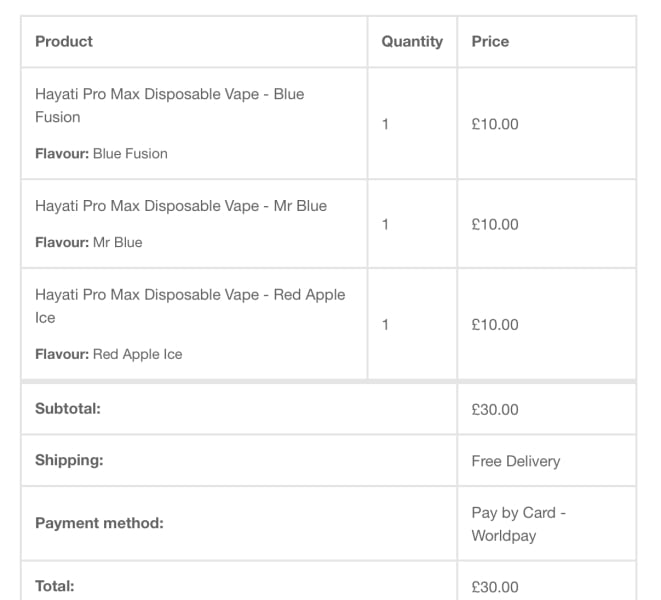
Task: Click the Payment method label
Action: pyautogui.click(x=99, y=523)
